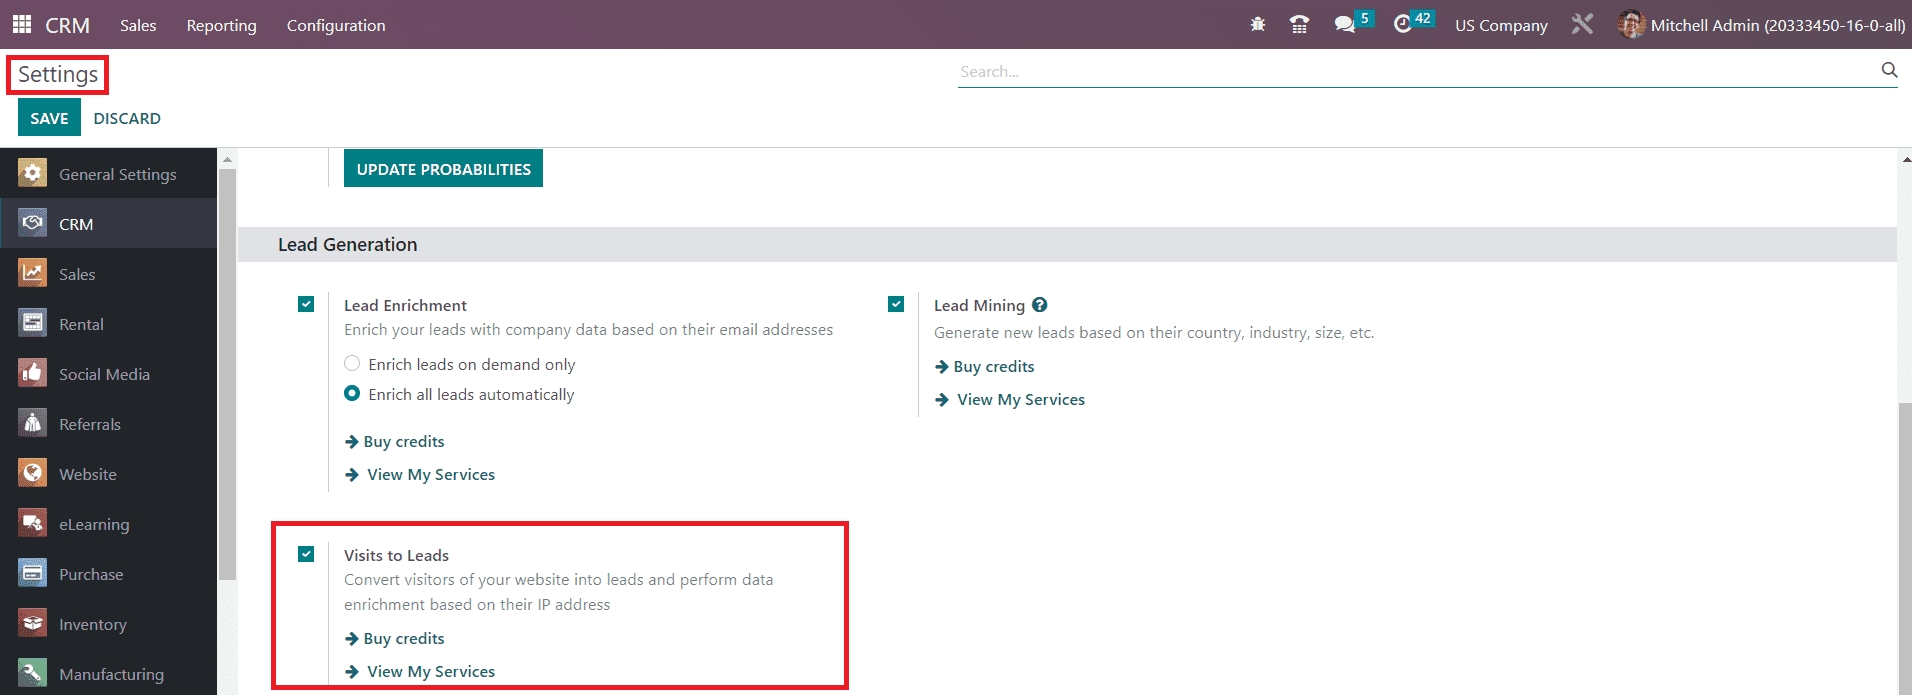This screenshot has height=695, width=1912.
Task: Open the activities clock icon
Action: click(x=1403, y=24)
